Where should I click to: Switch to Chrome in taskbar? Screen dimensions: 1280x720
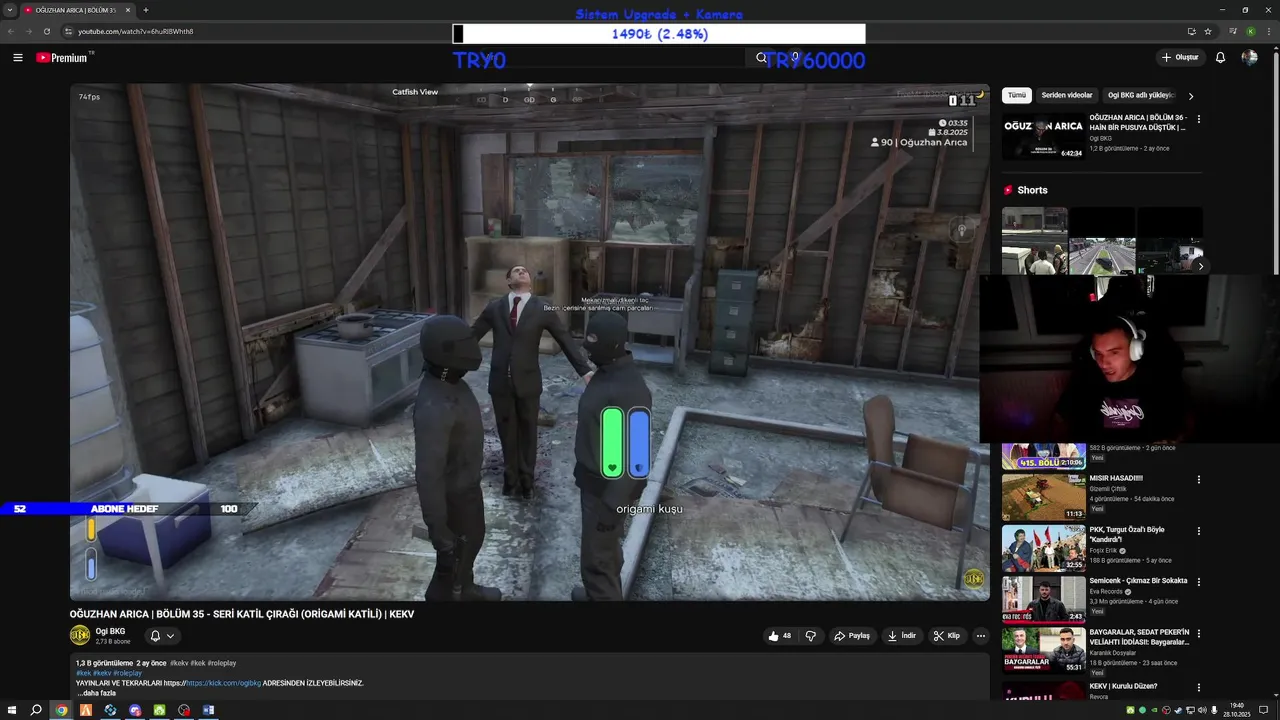[x=61, y=710]
